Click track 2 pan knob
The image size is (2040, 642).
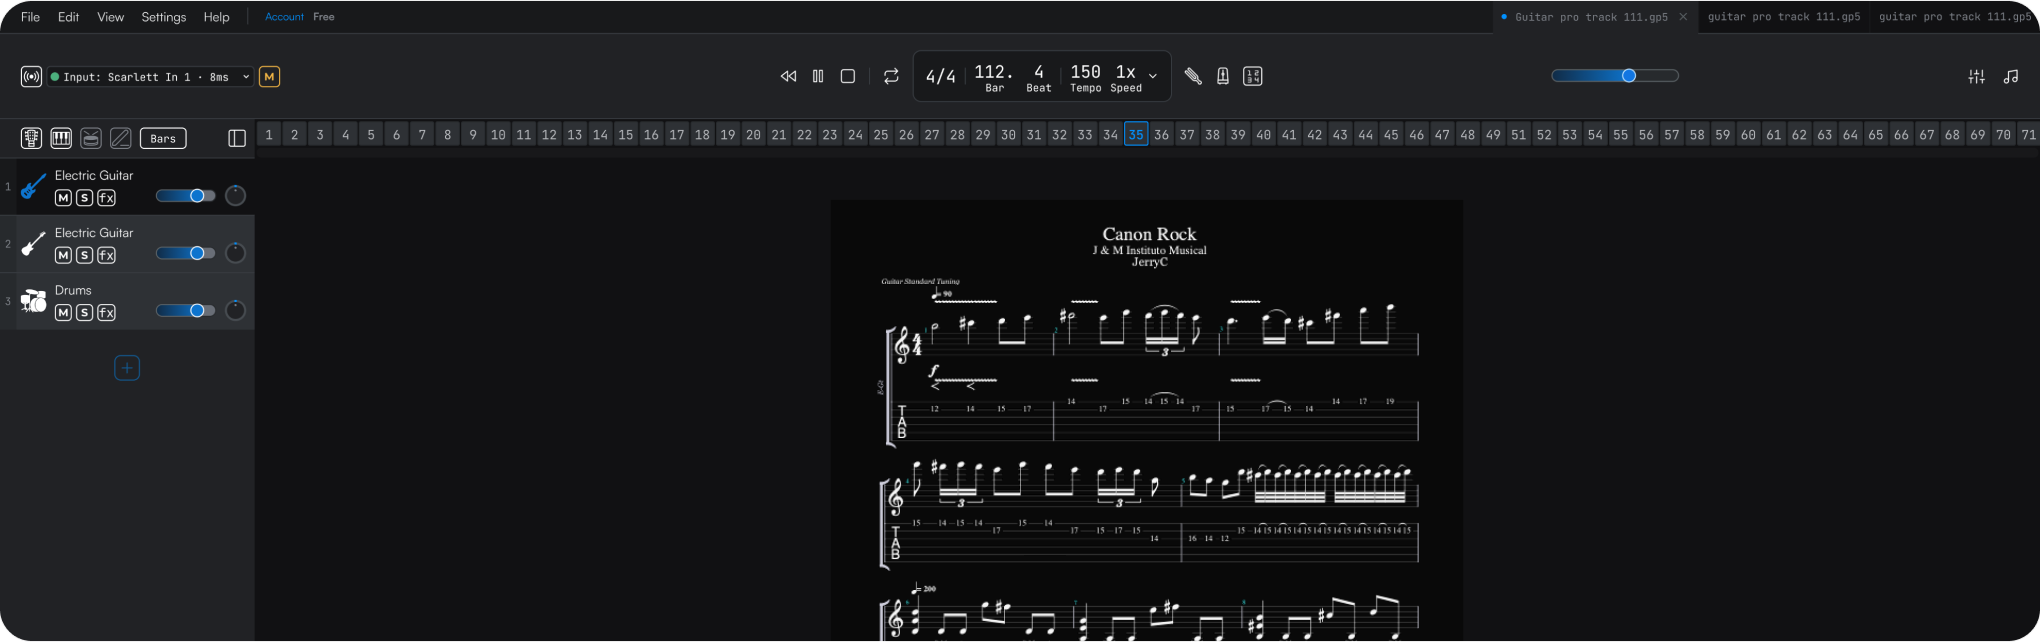[235, 253]
